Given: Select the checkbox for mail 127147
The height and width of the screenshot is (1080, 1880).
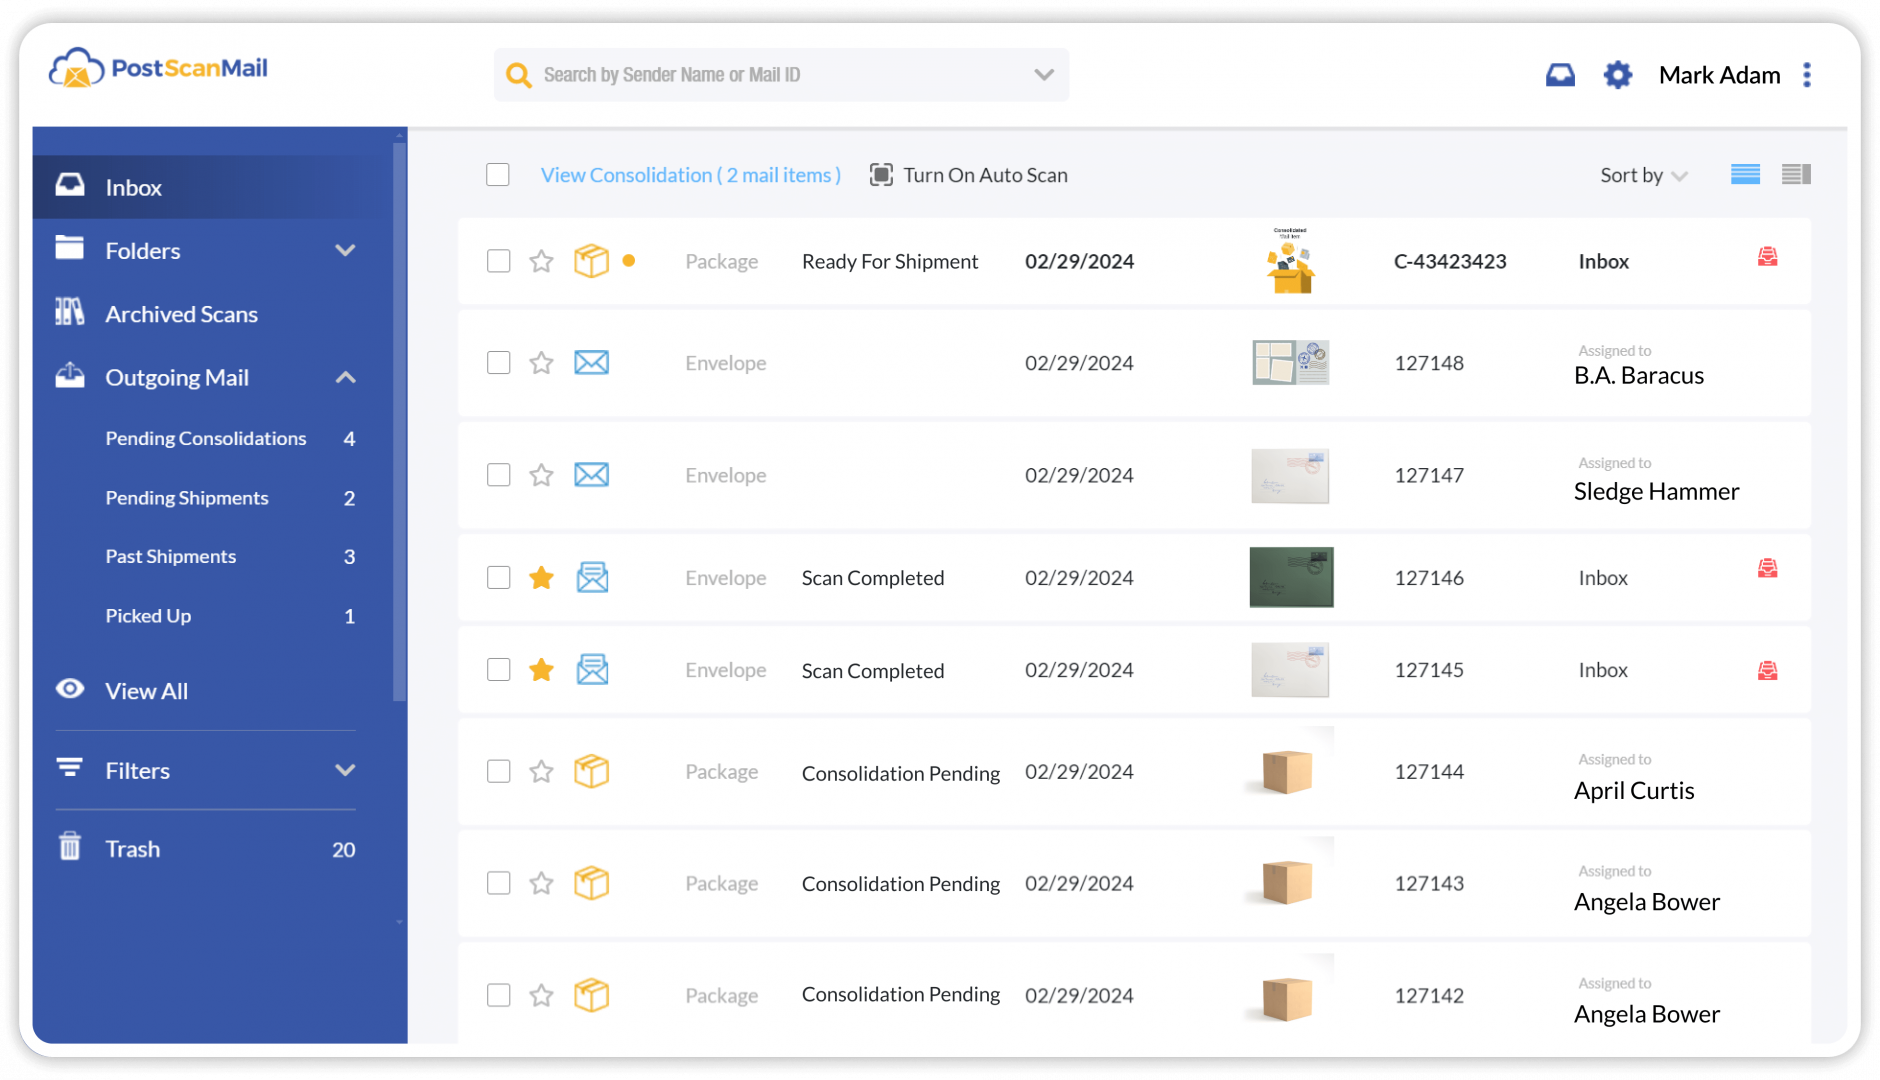Looking at the screenshot, I should (x=497, y=475).
